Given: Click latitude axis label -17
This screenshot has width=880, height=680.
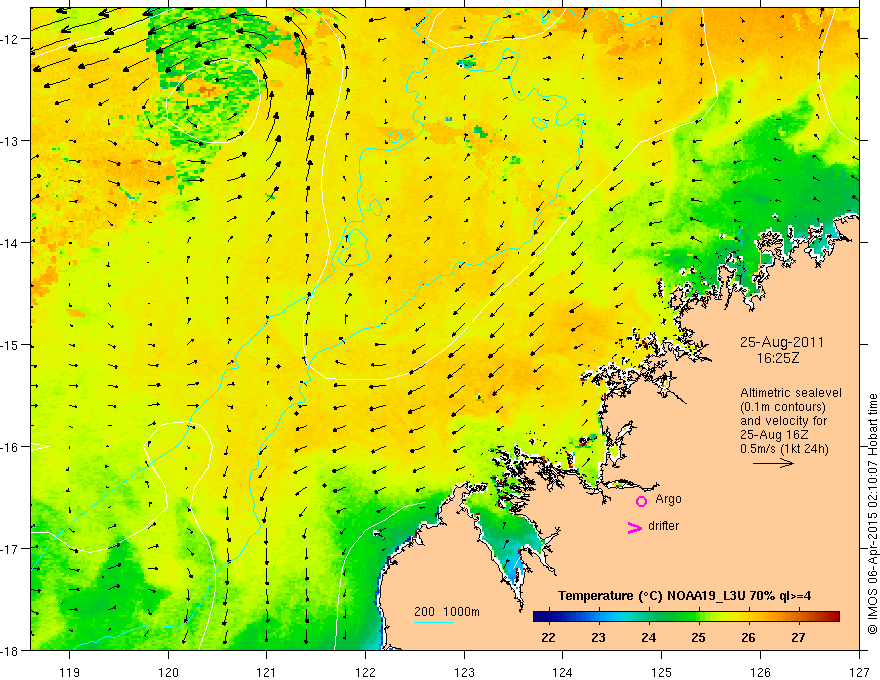Looking at the screenshot, I should click(x=11, y=549).
